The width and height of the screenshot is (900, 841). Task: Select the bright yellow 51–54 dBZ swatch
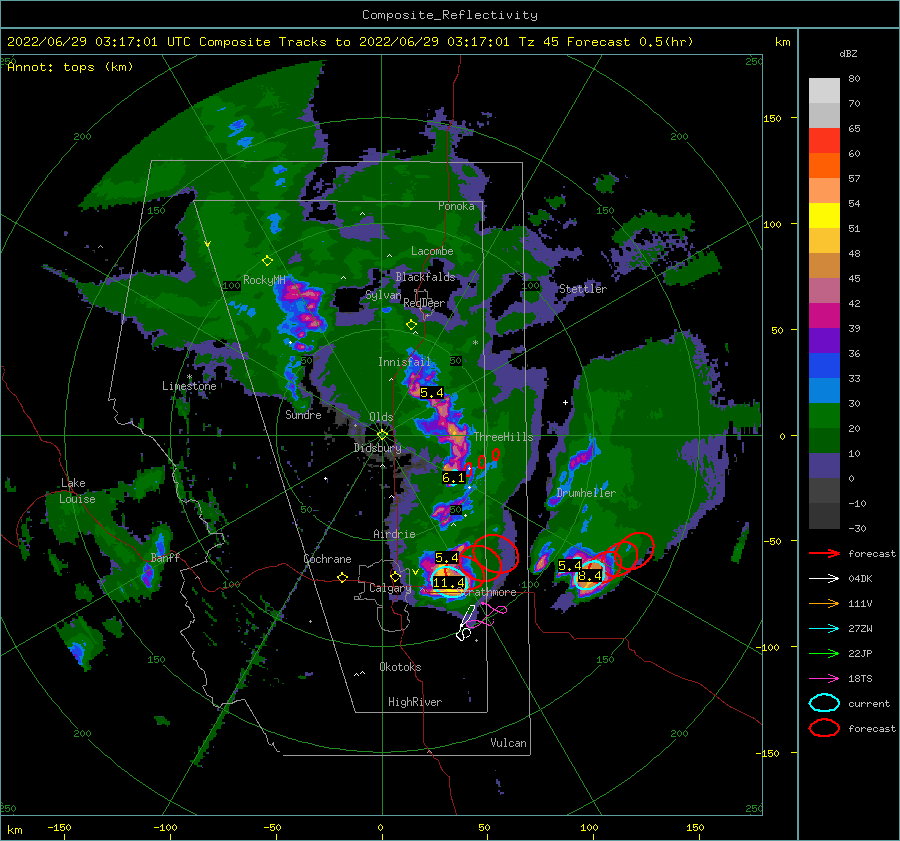coord(824,216)
